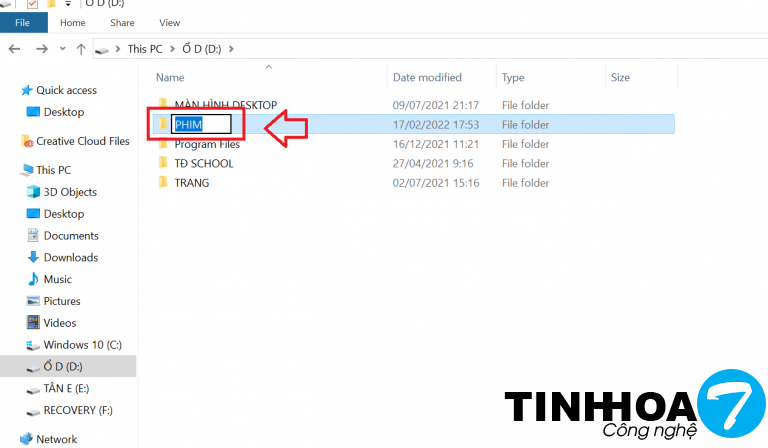Viewport: 768px width, 448px height.
Task: Click the PHIM rename text field
Action: point(202,124)
